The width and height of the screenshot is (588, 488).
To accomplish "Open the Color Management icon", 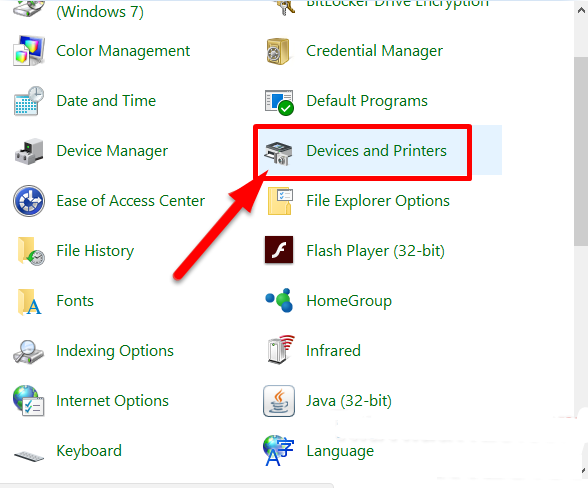I will pos(28,51).
